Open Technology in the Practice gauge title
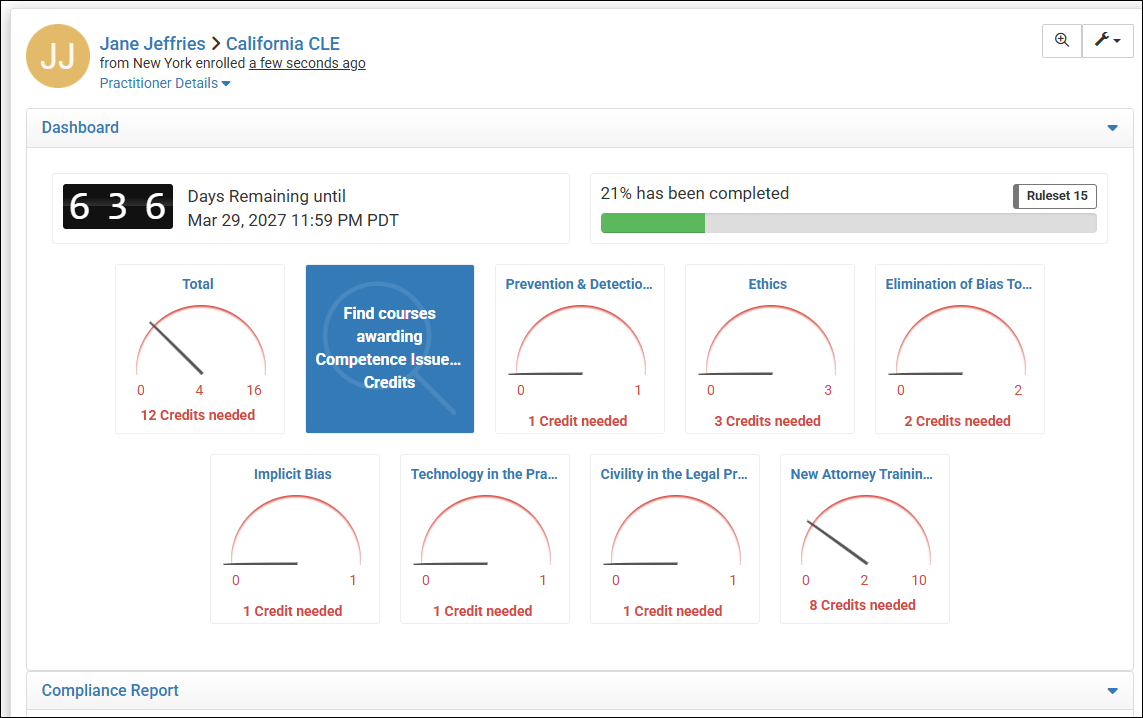The image size is (1143, 718). click(484, 475)
